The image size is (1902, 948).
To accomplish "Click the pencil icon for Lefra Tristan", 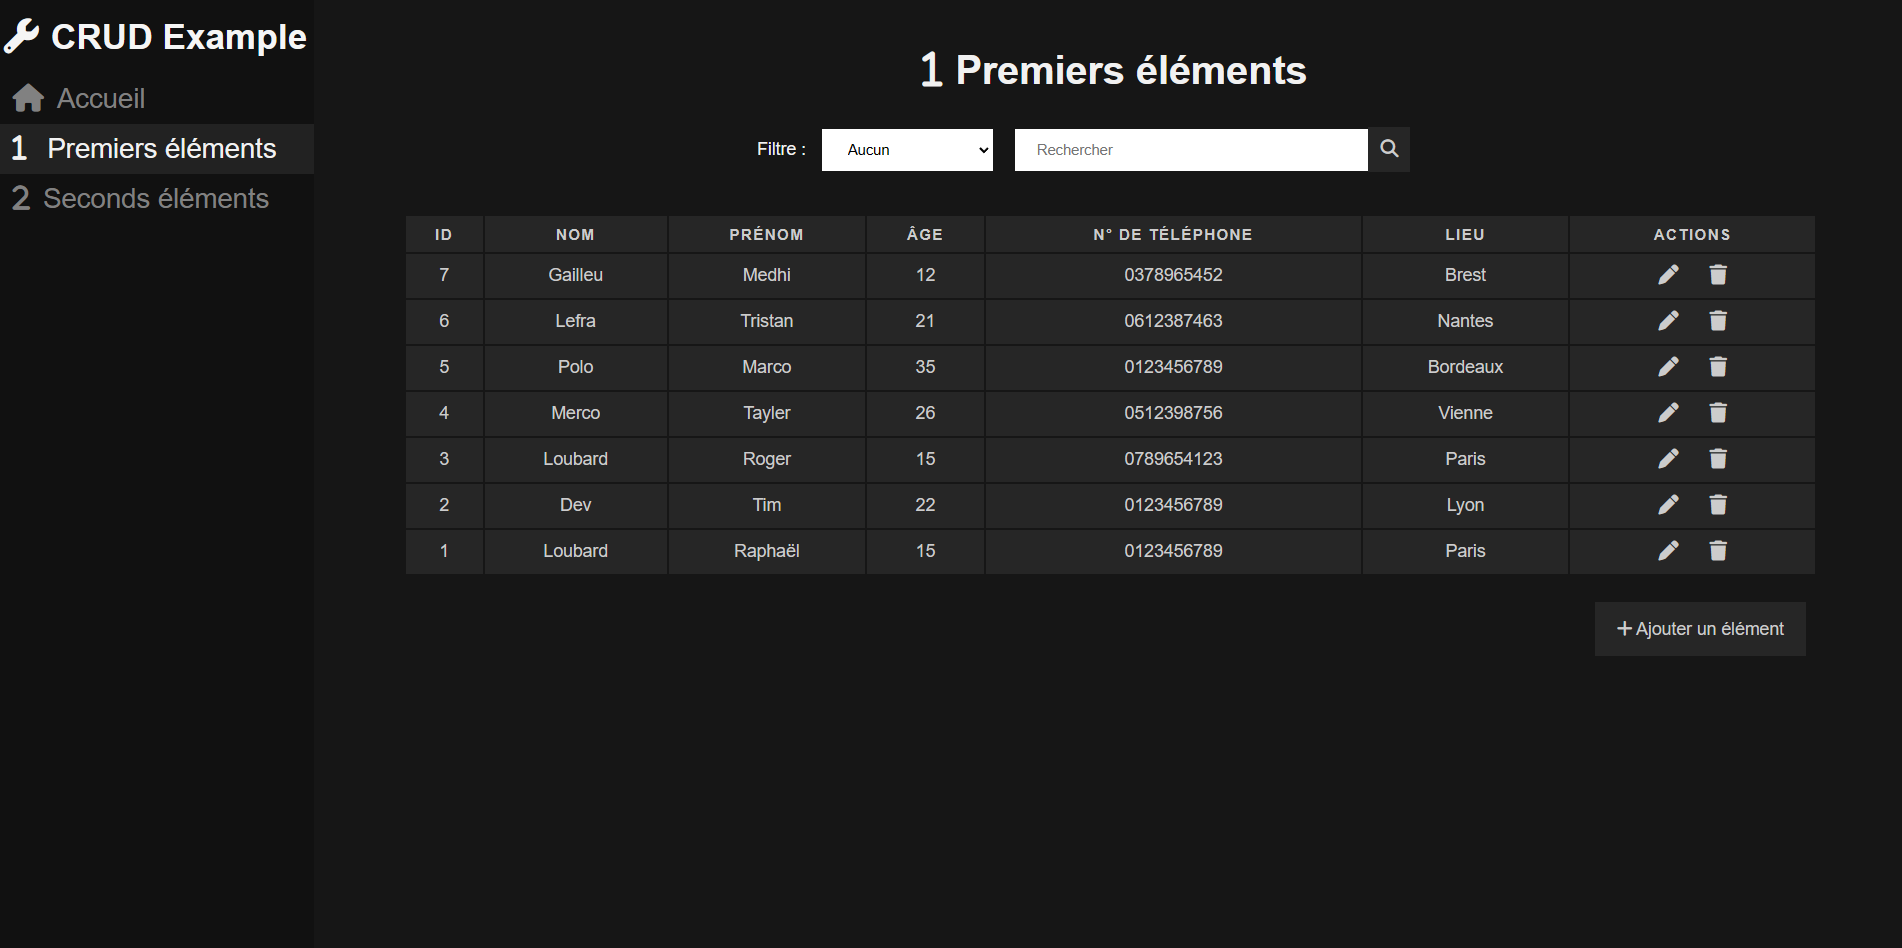I will pyautogui.click(x=1668, y=321).
